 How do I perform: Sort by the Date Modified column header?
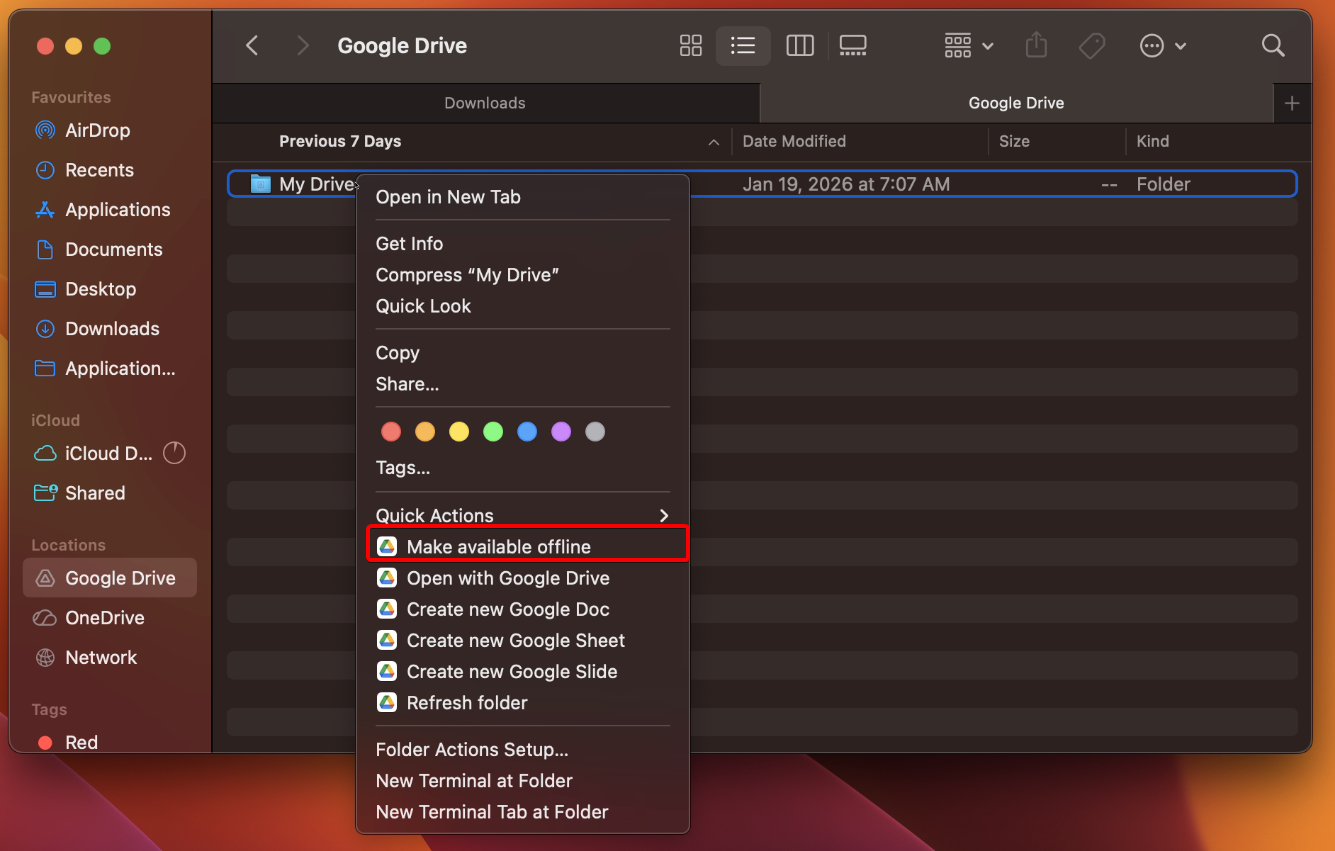coord(795,141)
